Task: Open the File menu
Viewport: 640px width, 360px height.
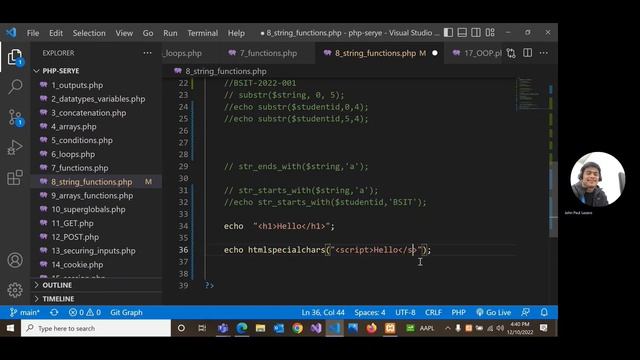Action: (33, 33)
